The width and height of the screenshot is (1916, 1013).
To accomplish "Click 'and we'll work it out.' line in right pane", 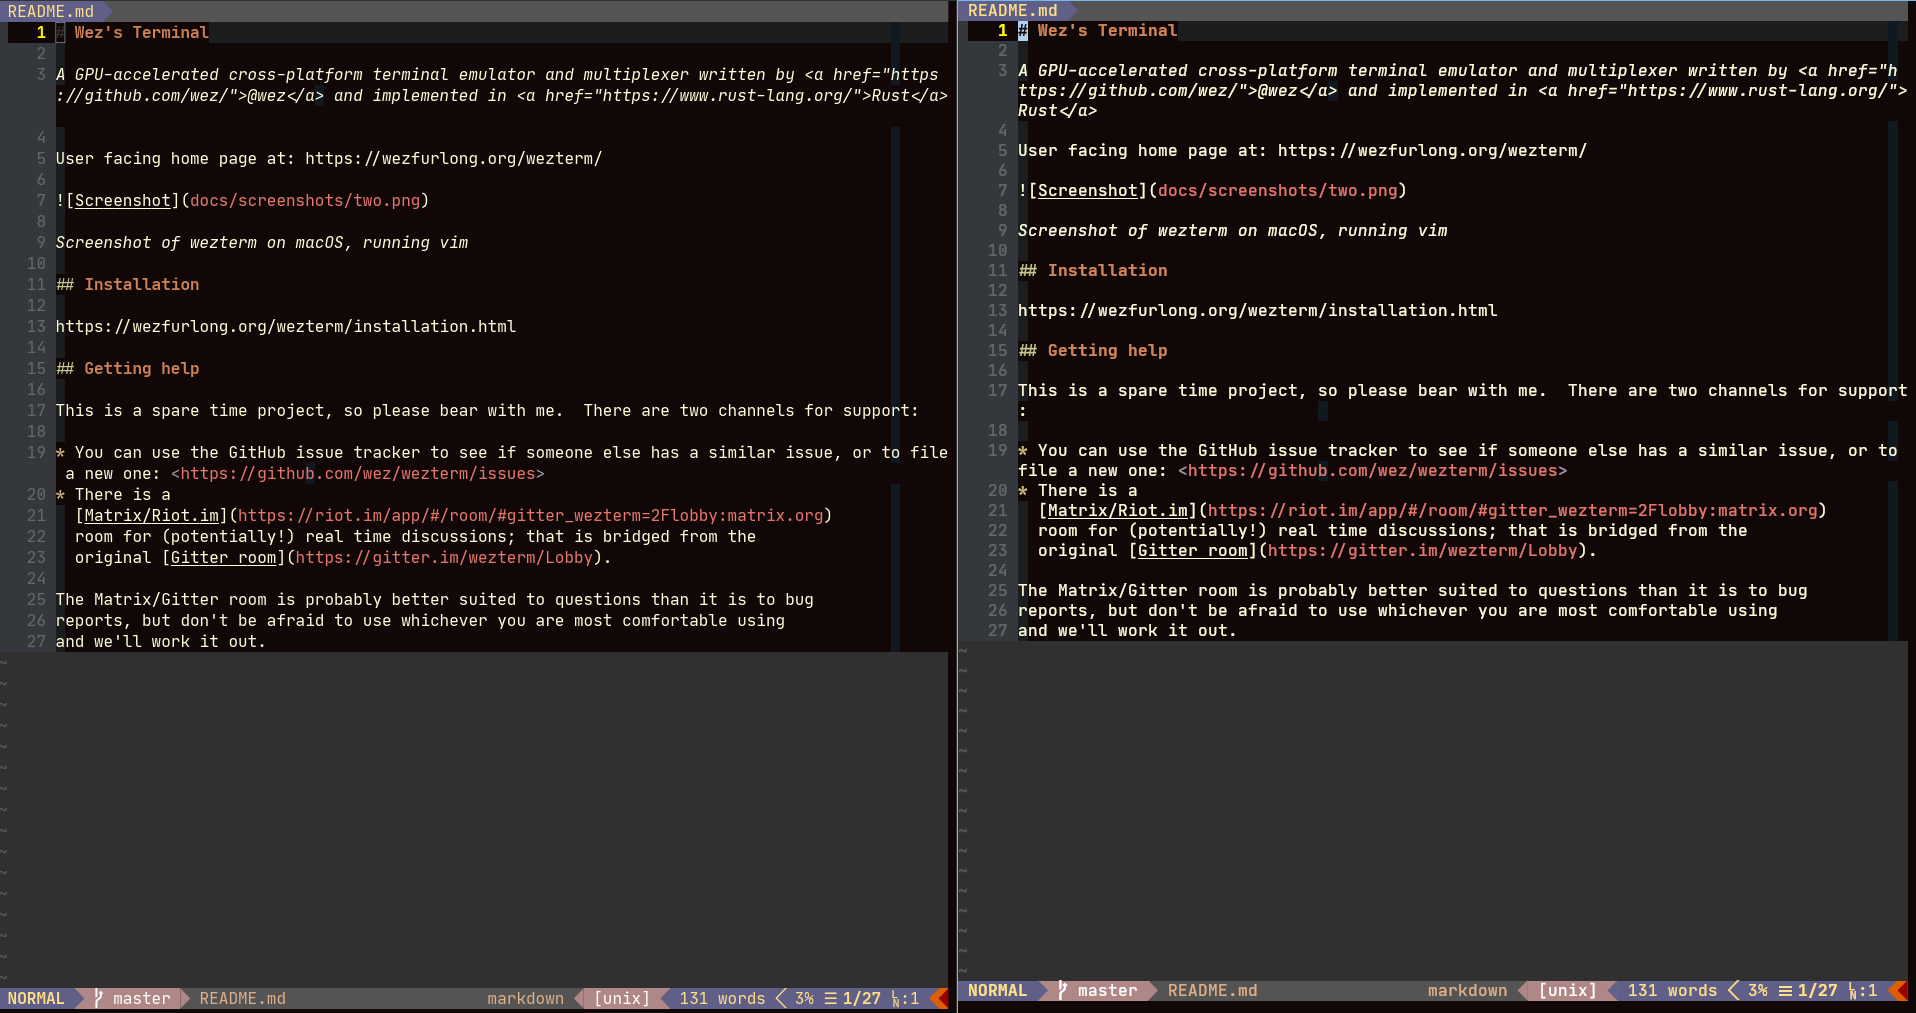I will [x=1128, y=630].
